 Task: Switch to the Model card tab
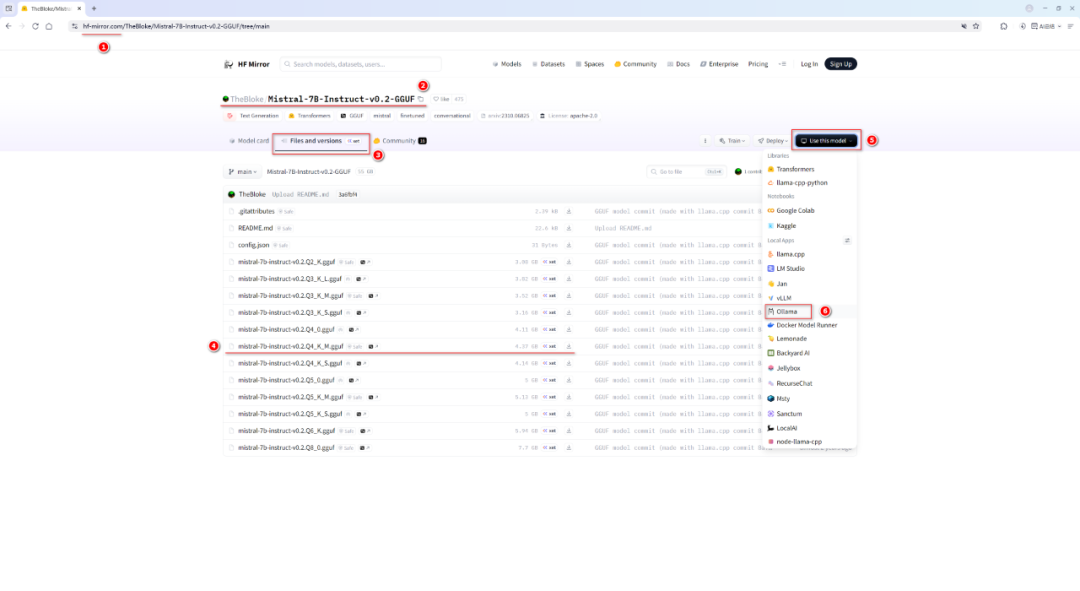(x=249, y=141)
